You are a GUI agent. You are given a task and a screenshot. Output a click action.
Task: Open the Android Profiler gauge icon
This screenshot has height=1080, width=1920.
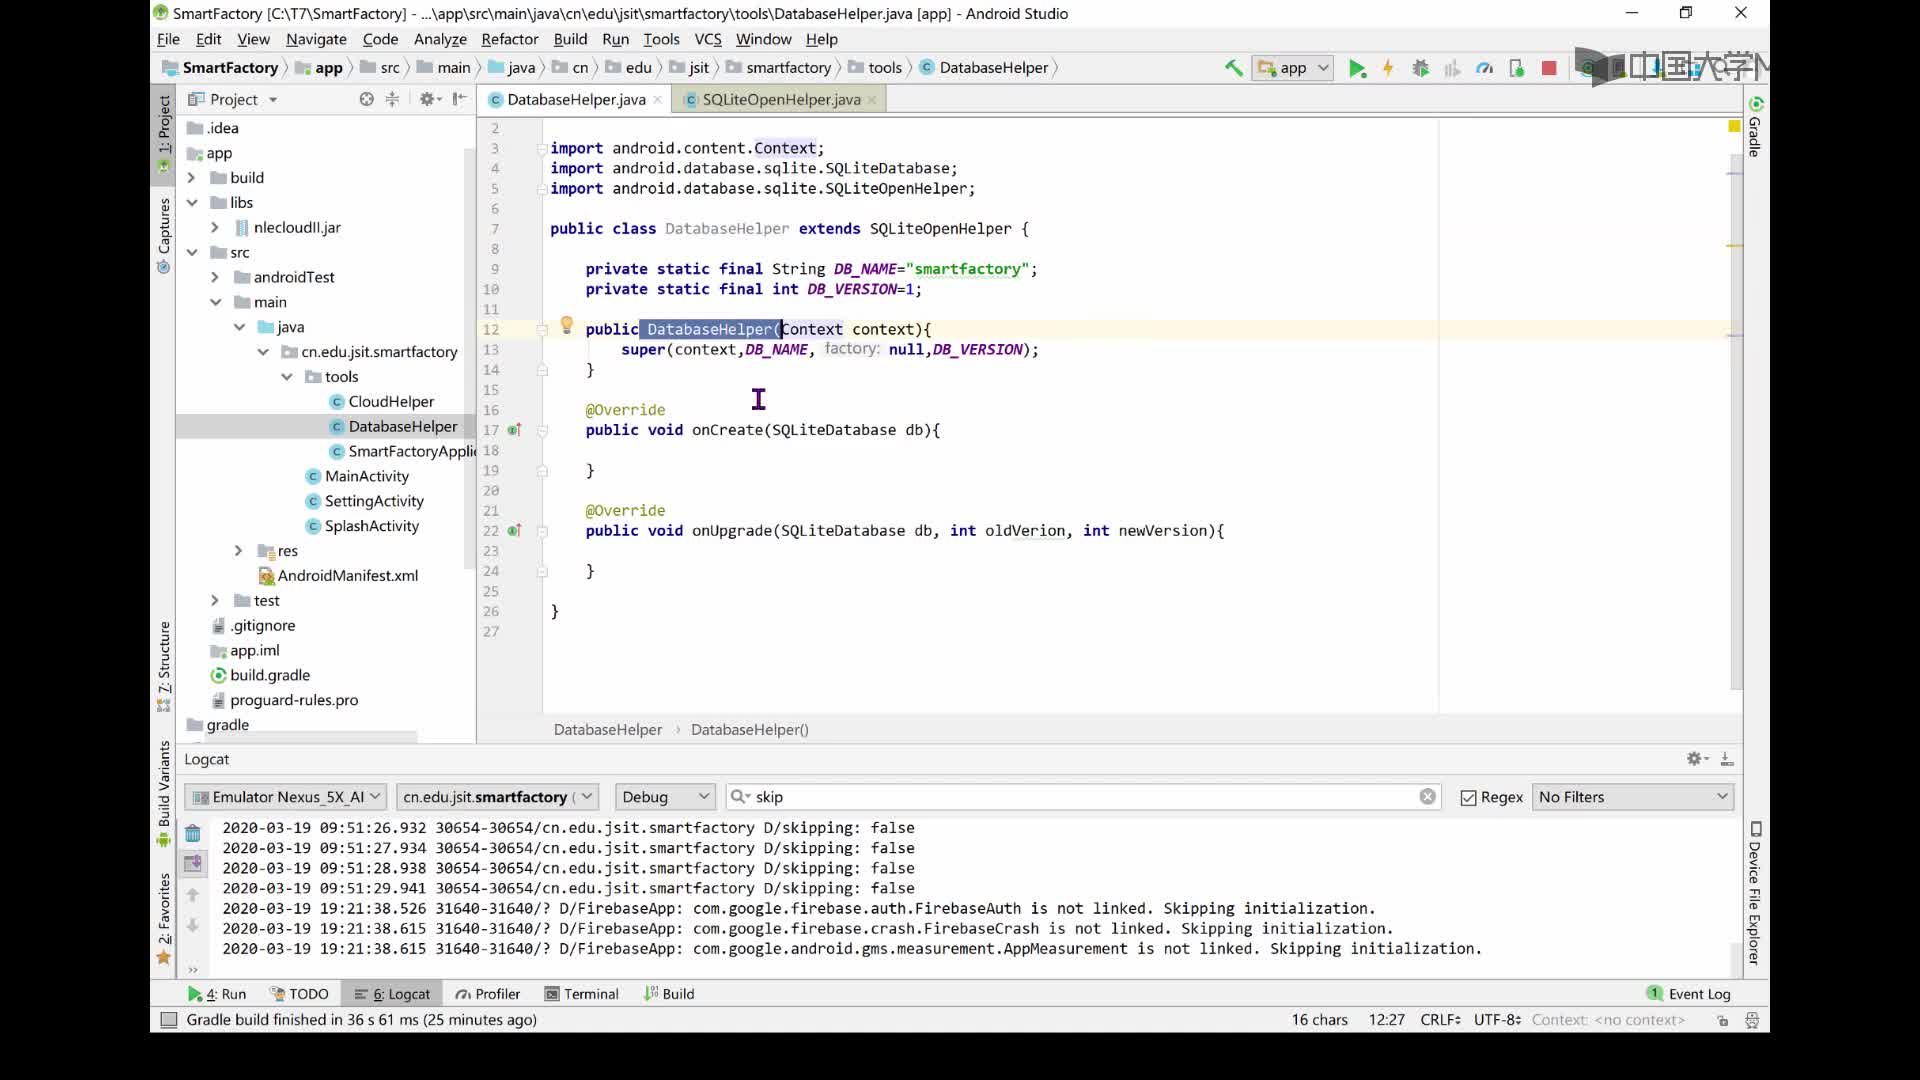tap(1485, 68)
